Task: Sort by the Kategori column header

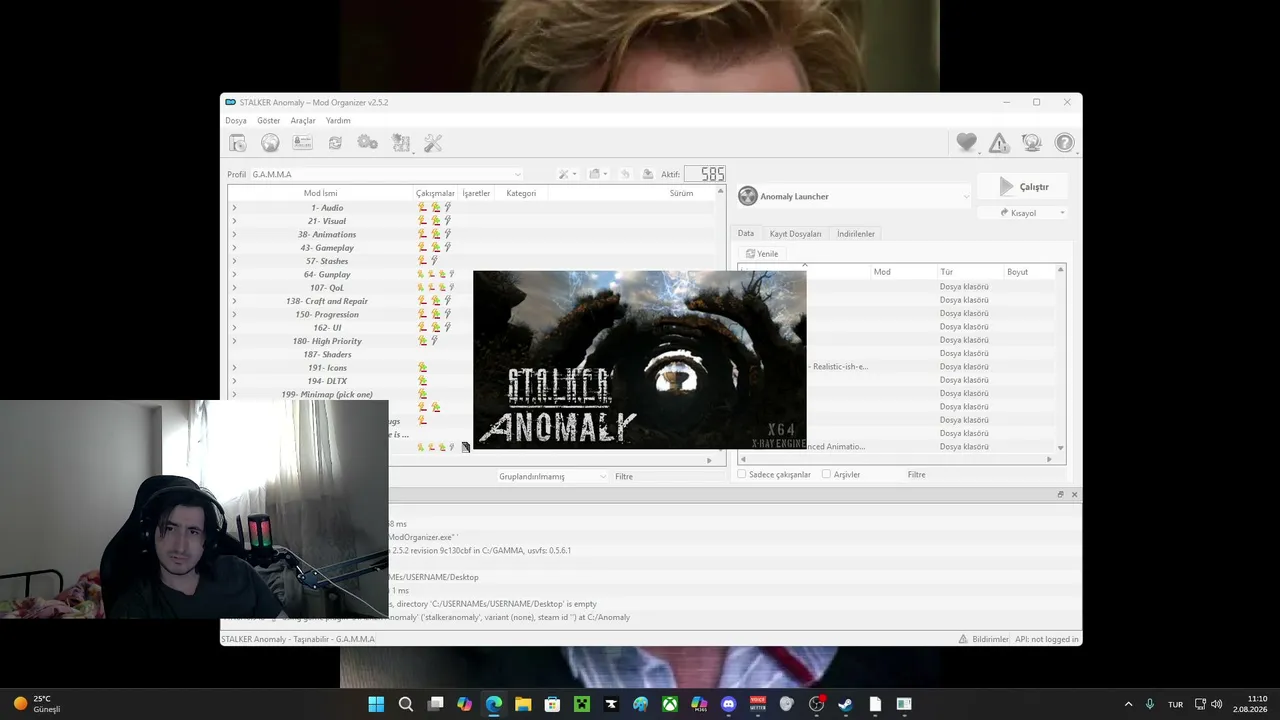Action: 521,193
